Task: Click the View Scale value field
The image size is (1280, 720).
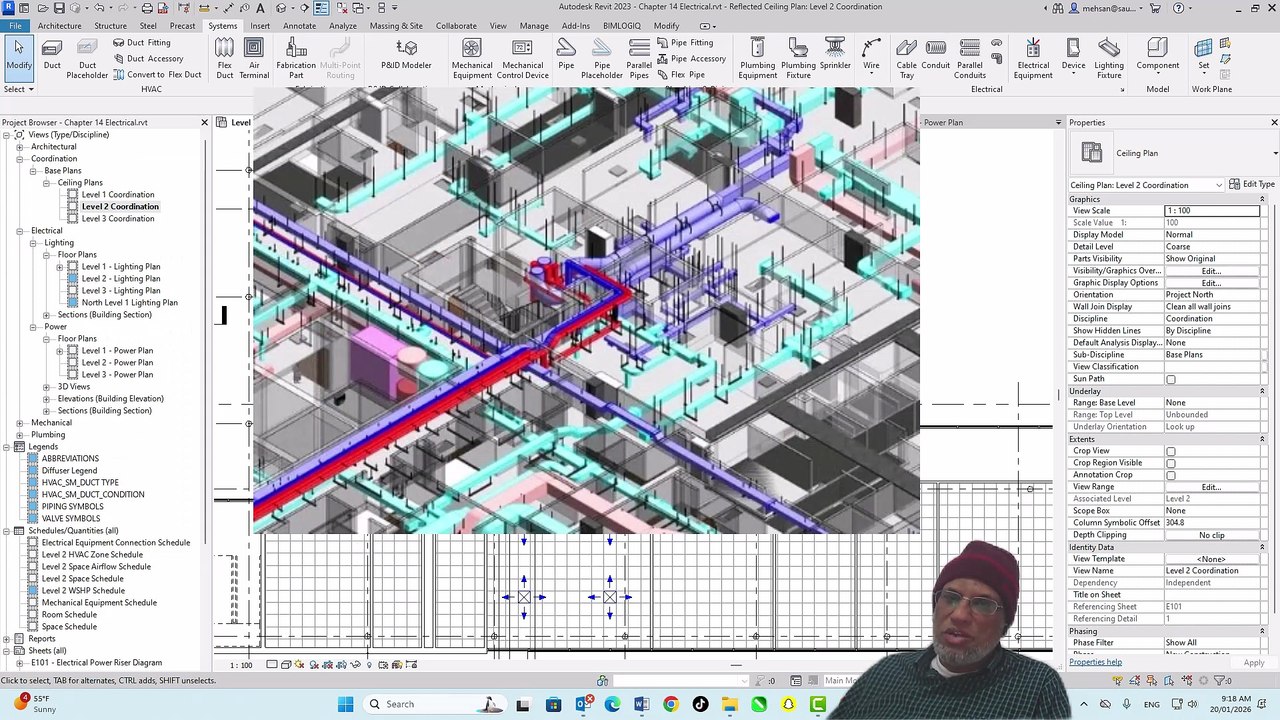Action: pyautogui.click(x=1211, y=211)
